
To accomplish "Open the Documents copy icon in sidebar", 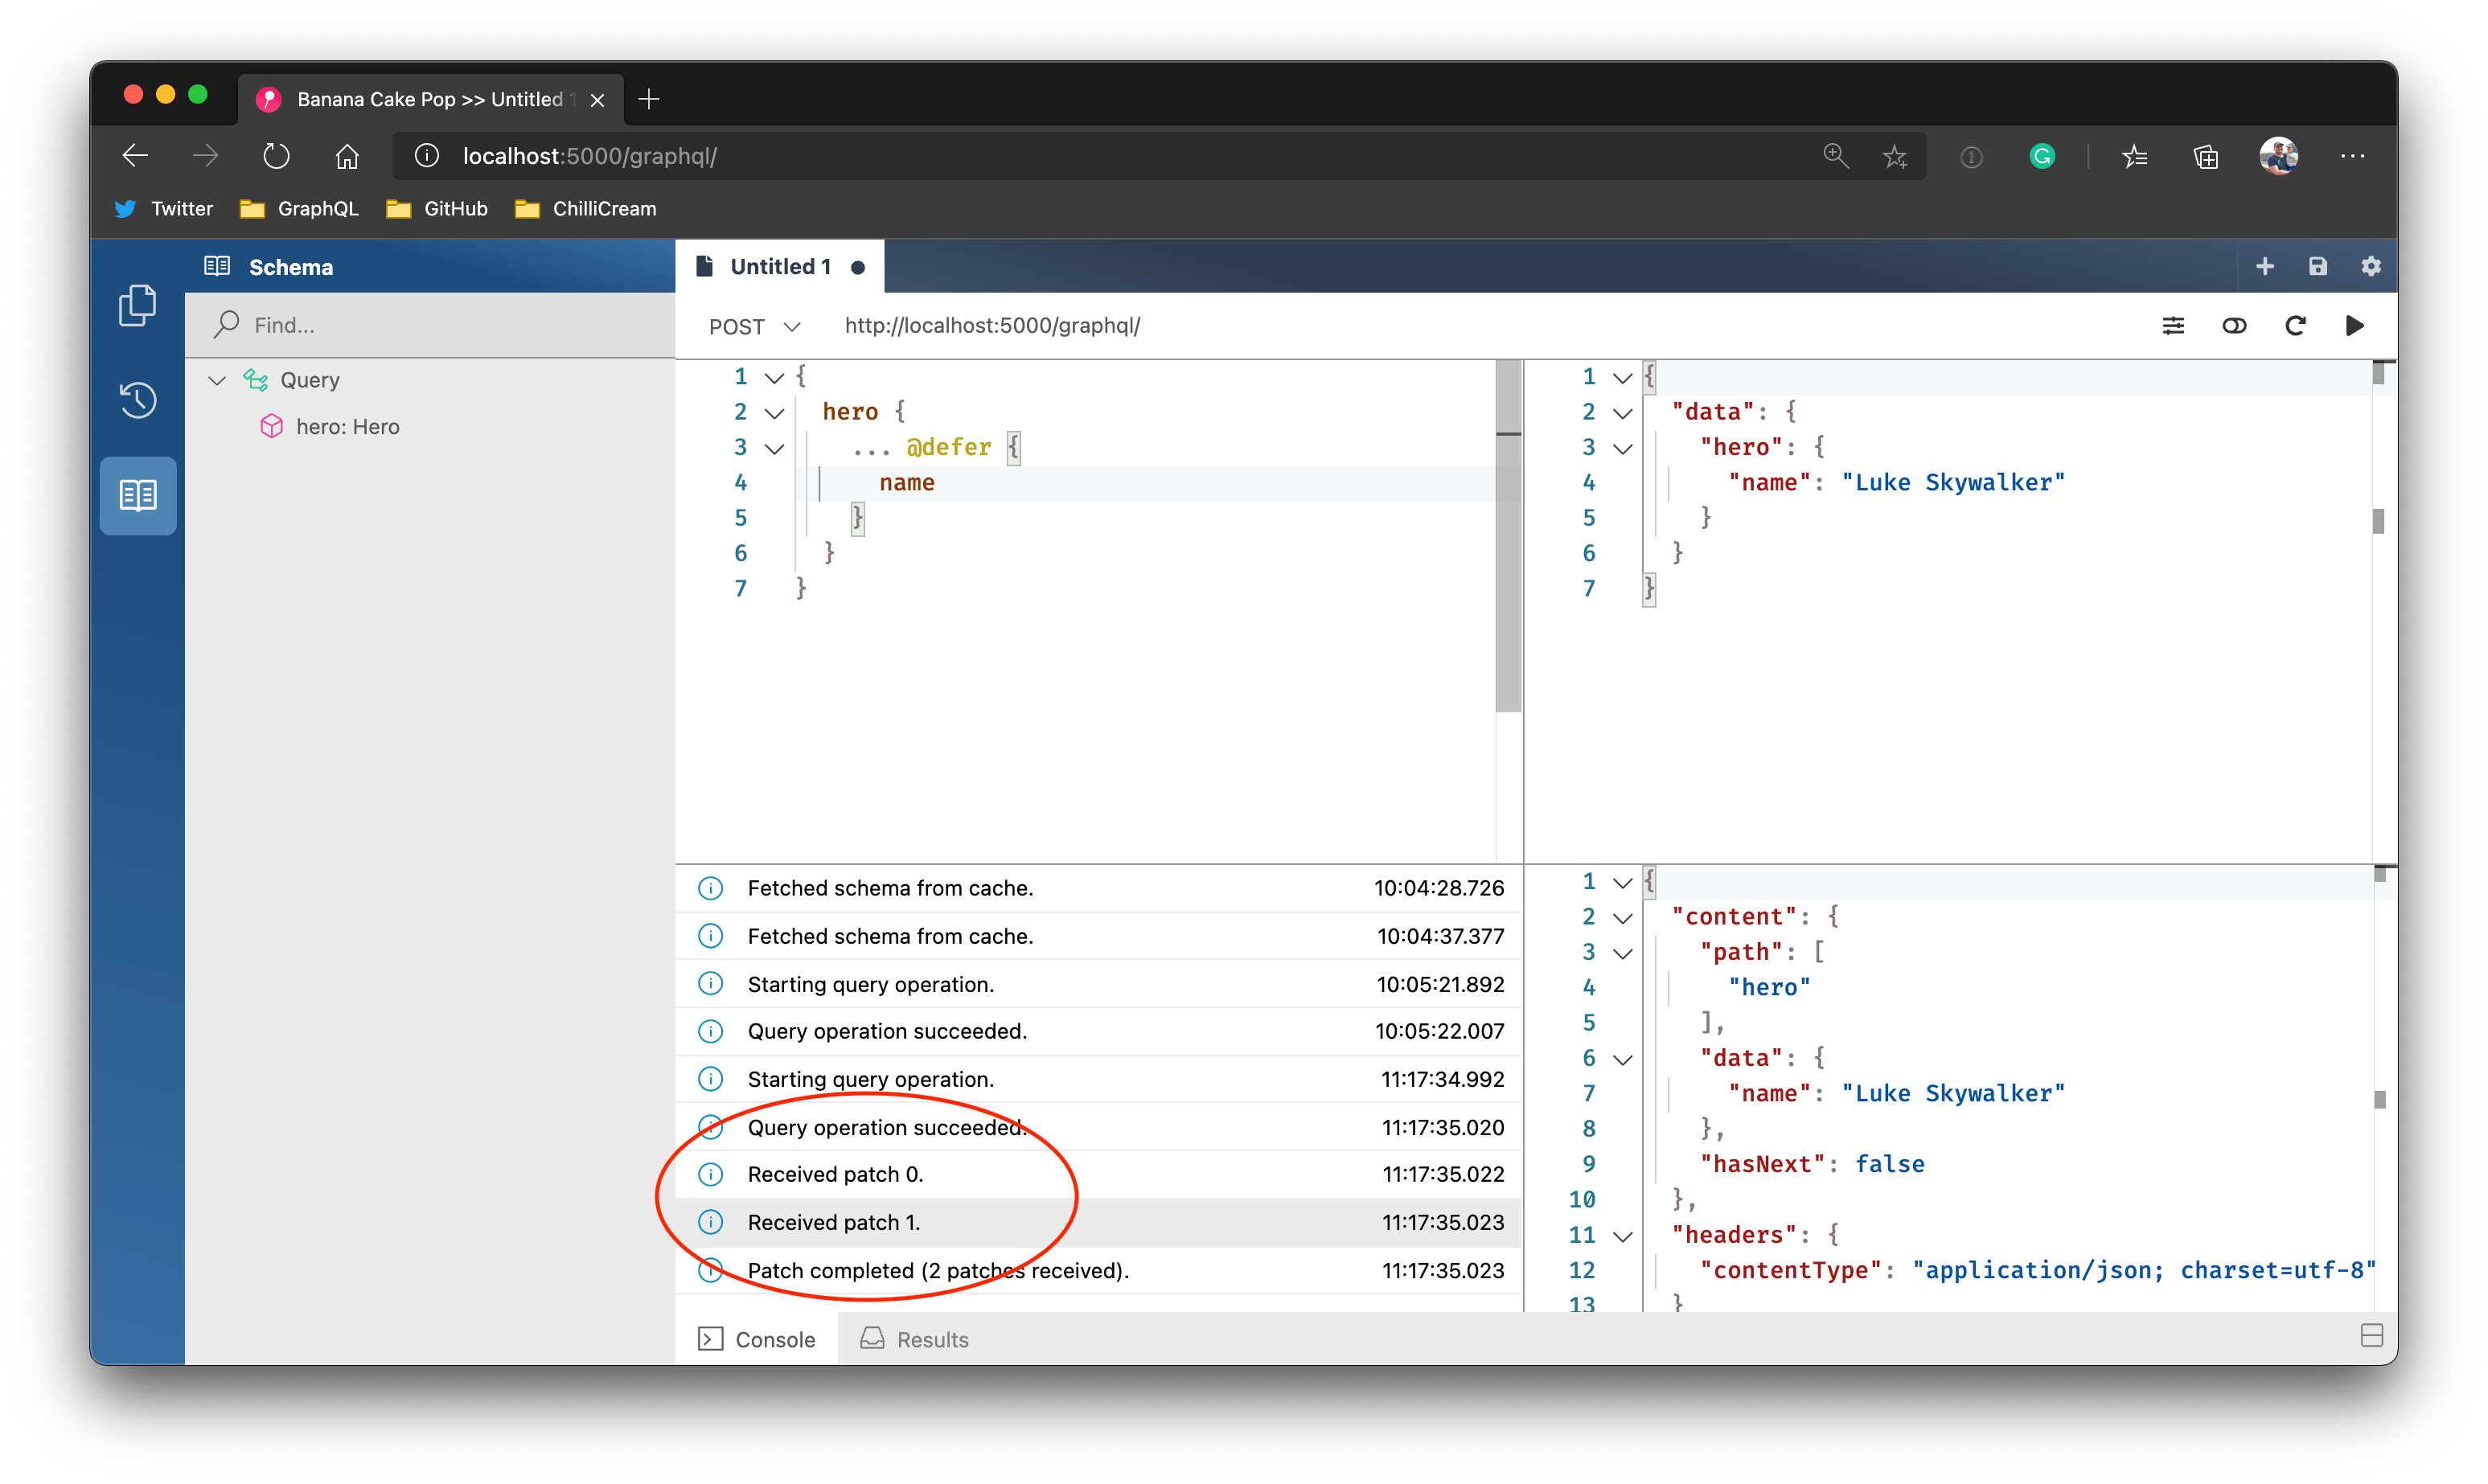I will pyautogui.click(x=138, y=305).
